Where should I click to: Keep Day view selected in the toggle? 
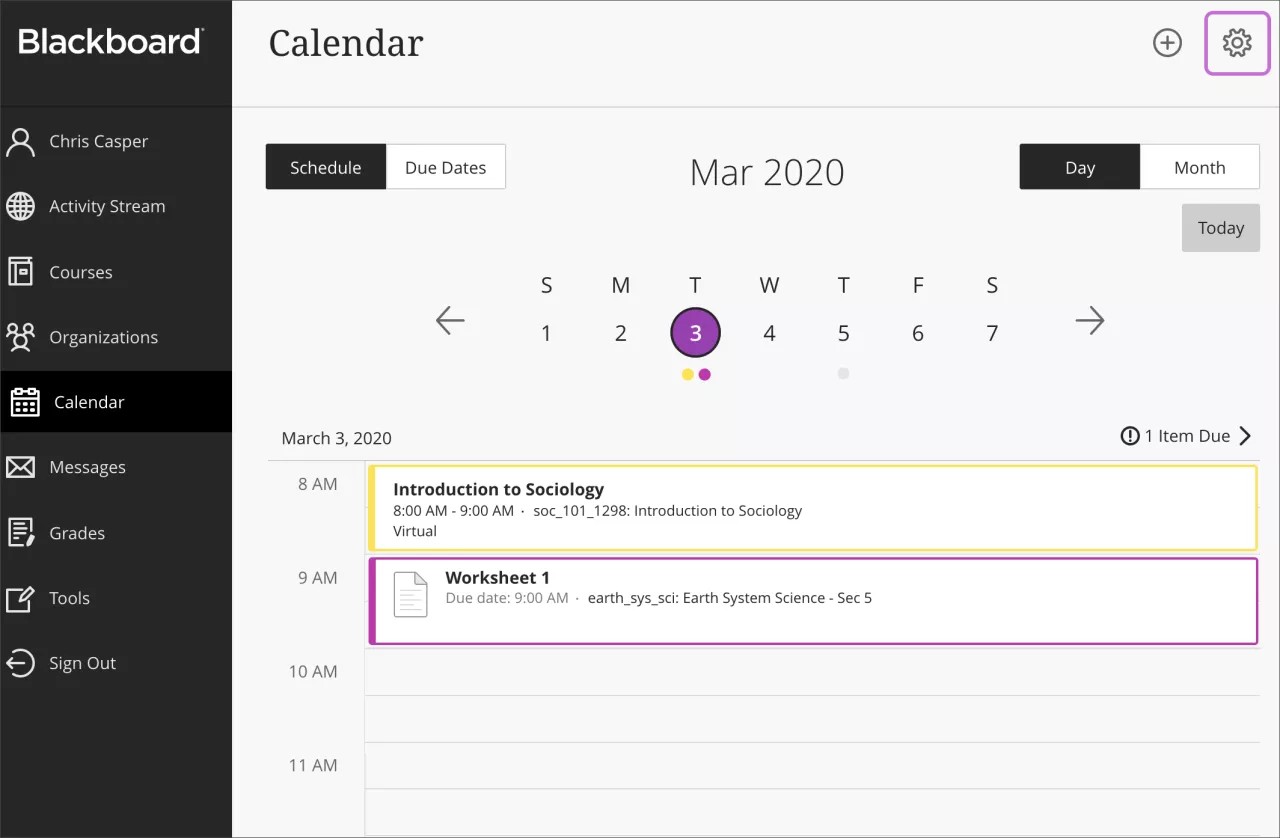tap(1079, 167)
